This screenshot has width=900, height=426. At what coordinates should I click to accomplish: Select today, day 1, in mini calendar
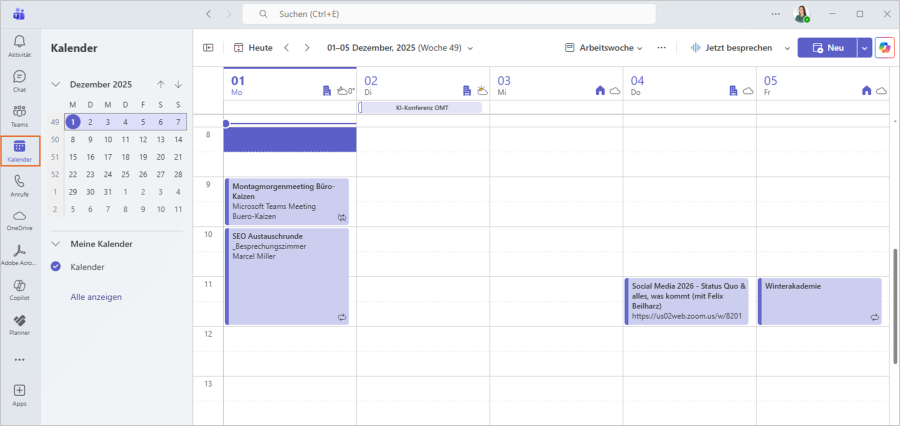73,122
